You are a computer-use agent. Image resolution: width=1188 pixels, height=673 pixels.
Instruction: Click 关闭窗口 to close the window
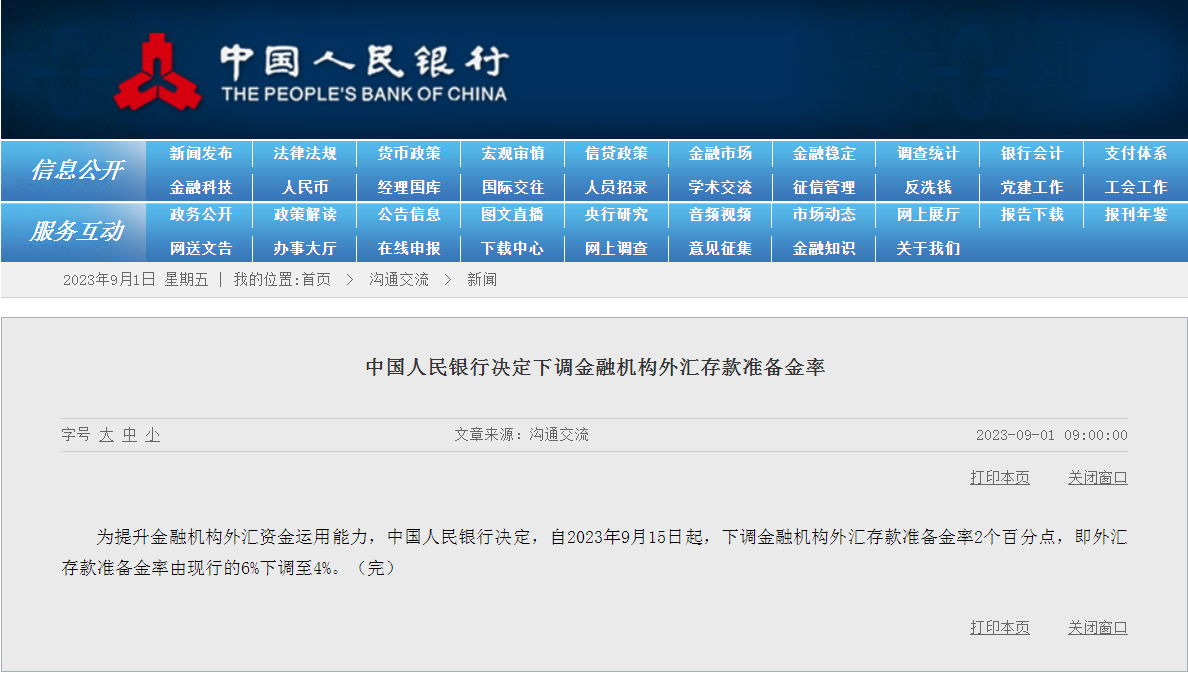(x=1098, y=478)
